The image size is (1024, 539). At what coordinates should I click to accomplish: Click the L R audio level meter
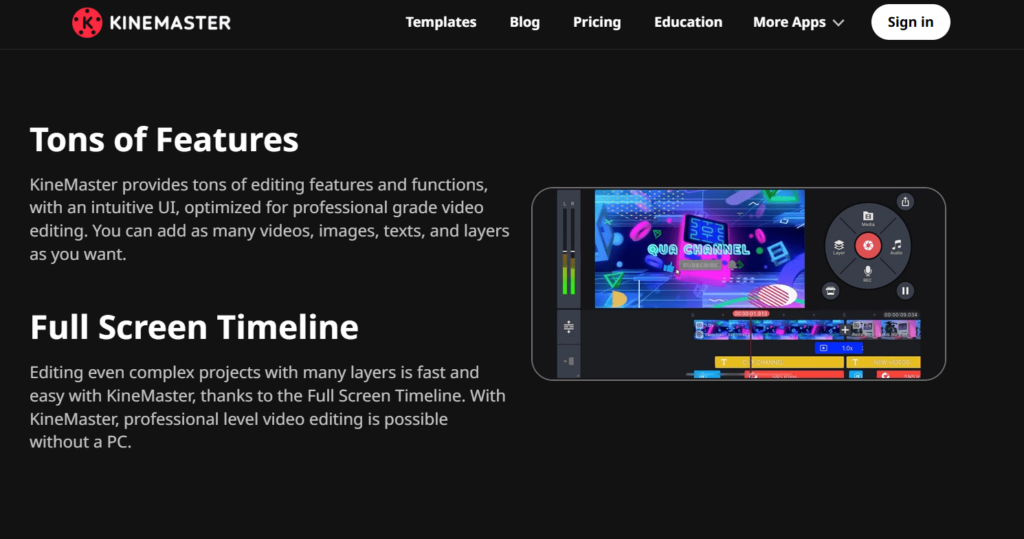pos(569,248)
